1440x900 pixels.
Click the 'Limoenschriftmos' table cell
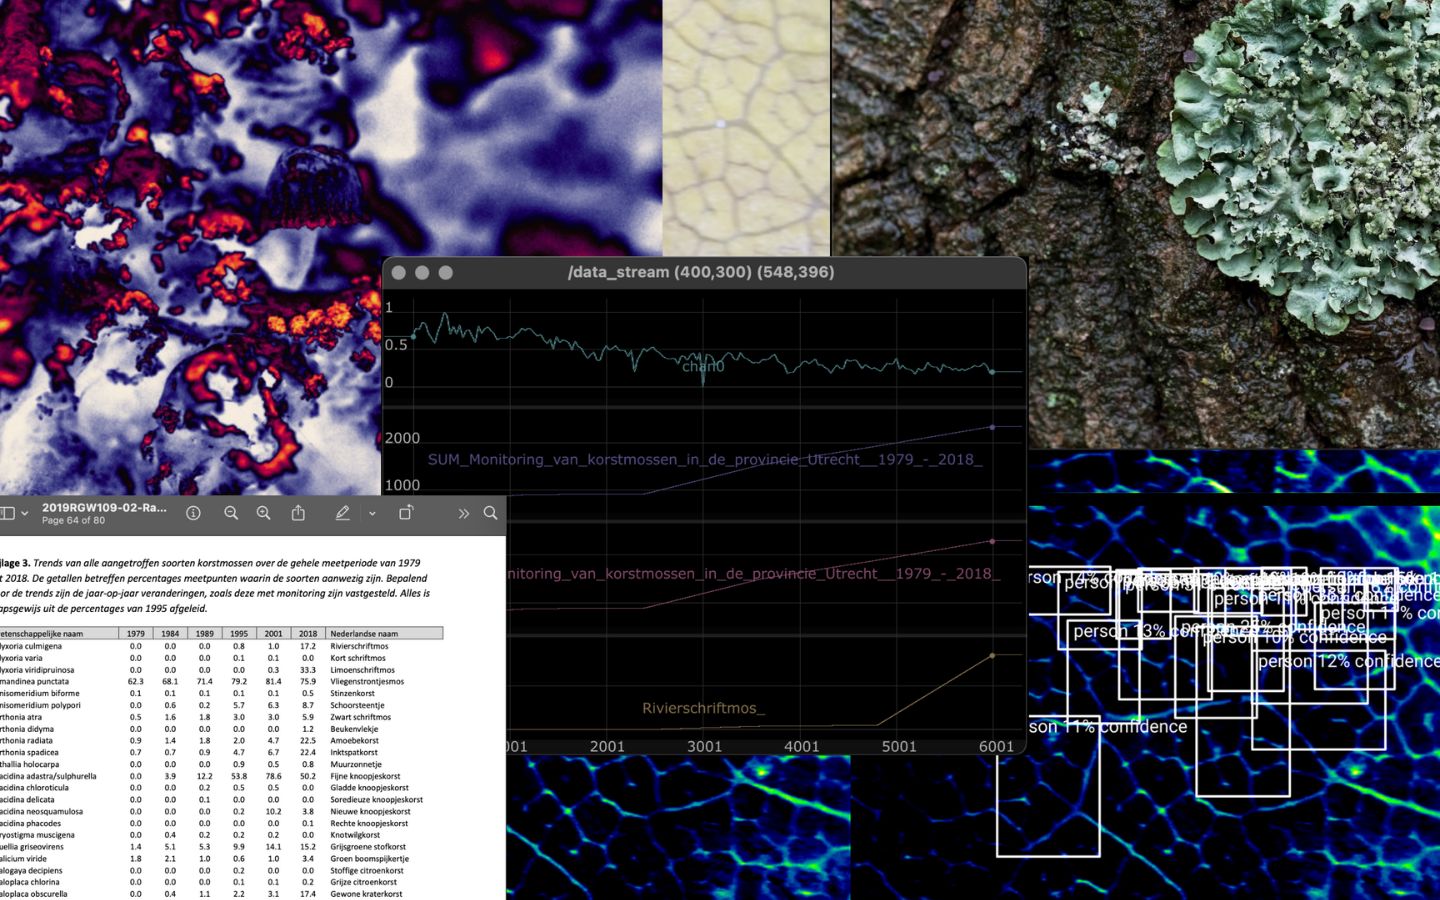[362, 670]
